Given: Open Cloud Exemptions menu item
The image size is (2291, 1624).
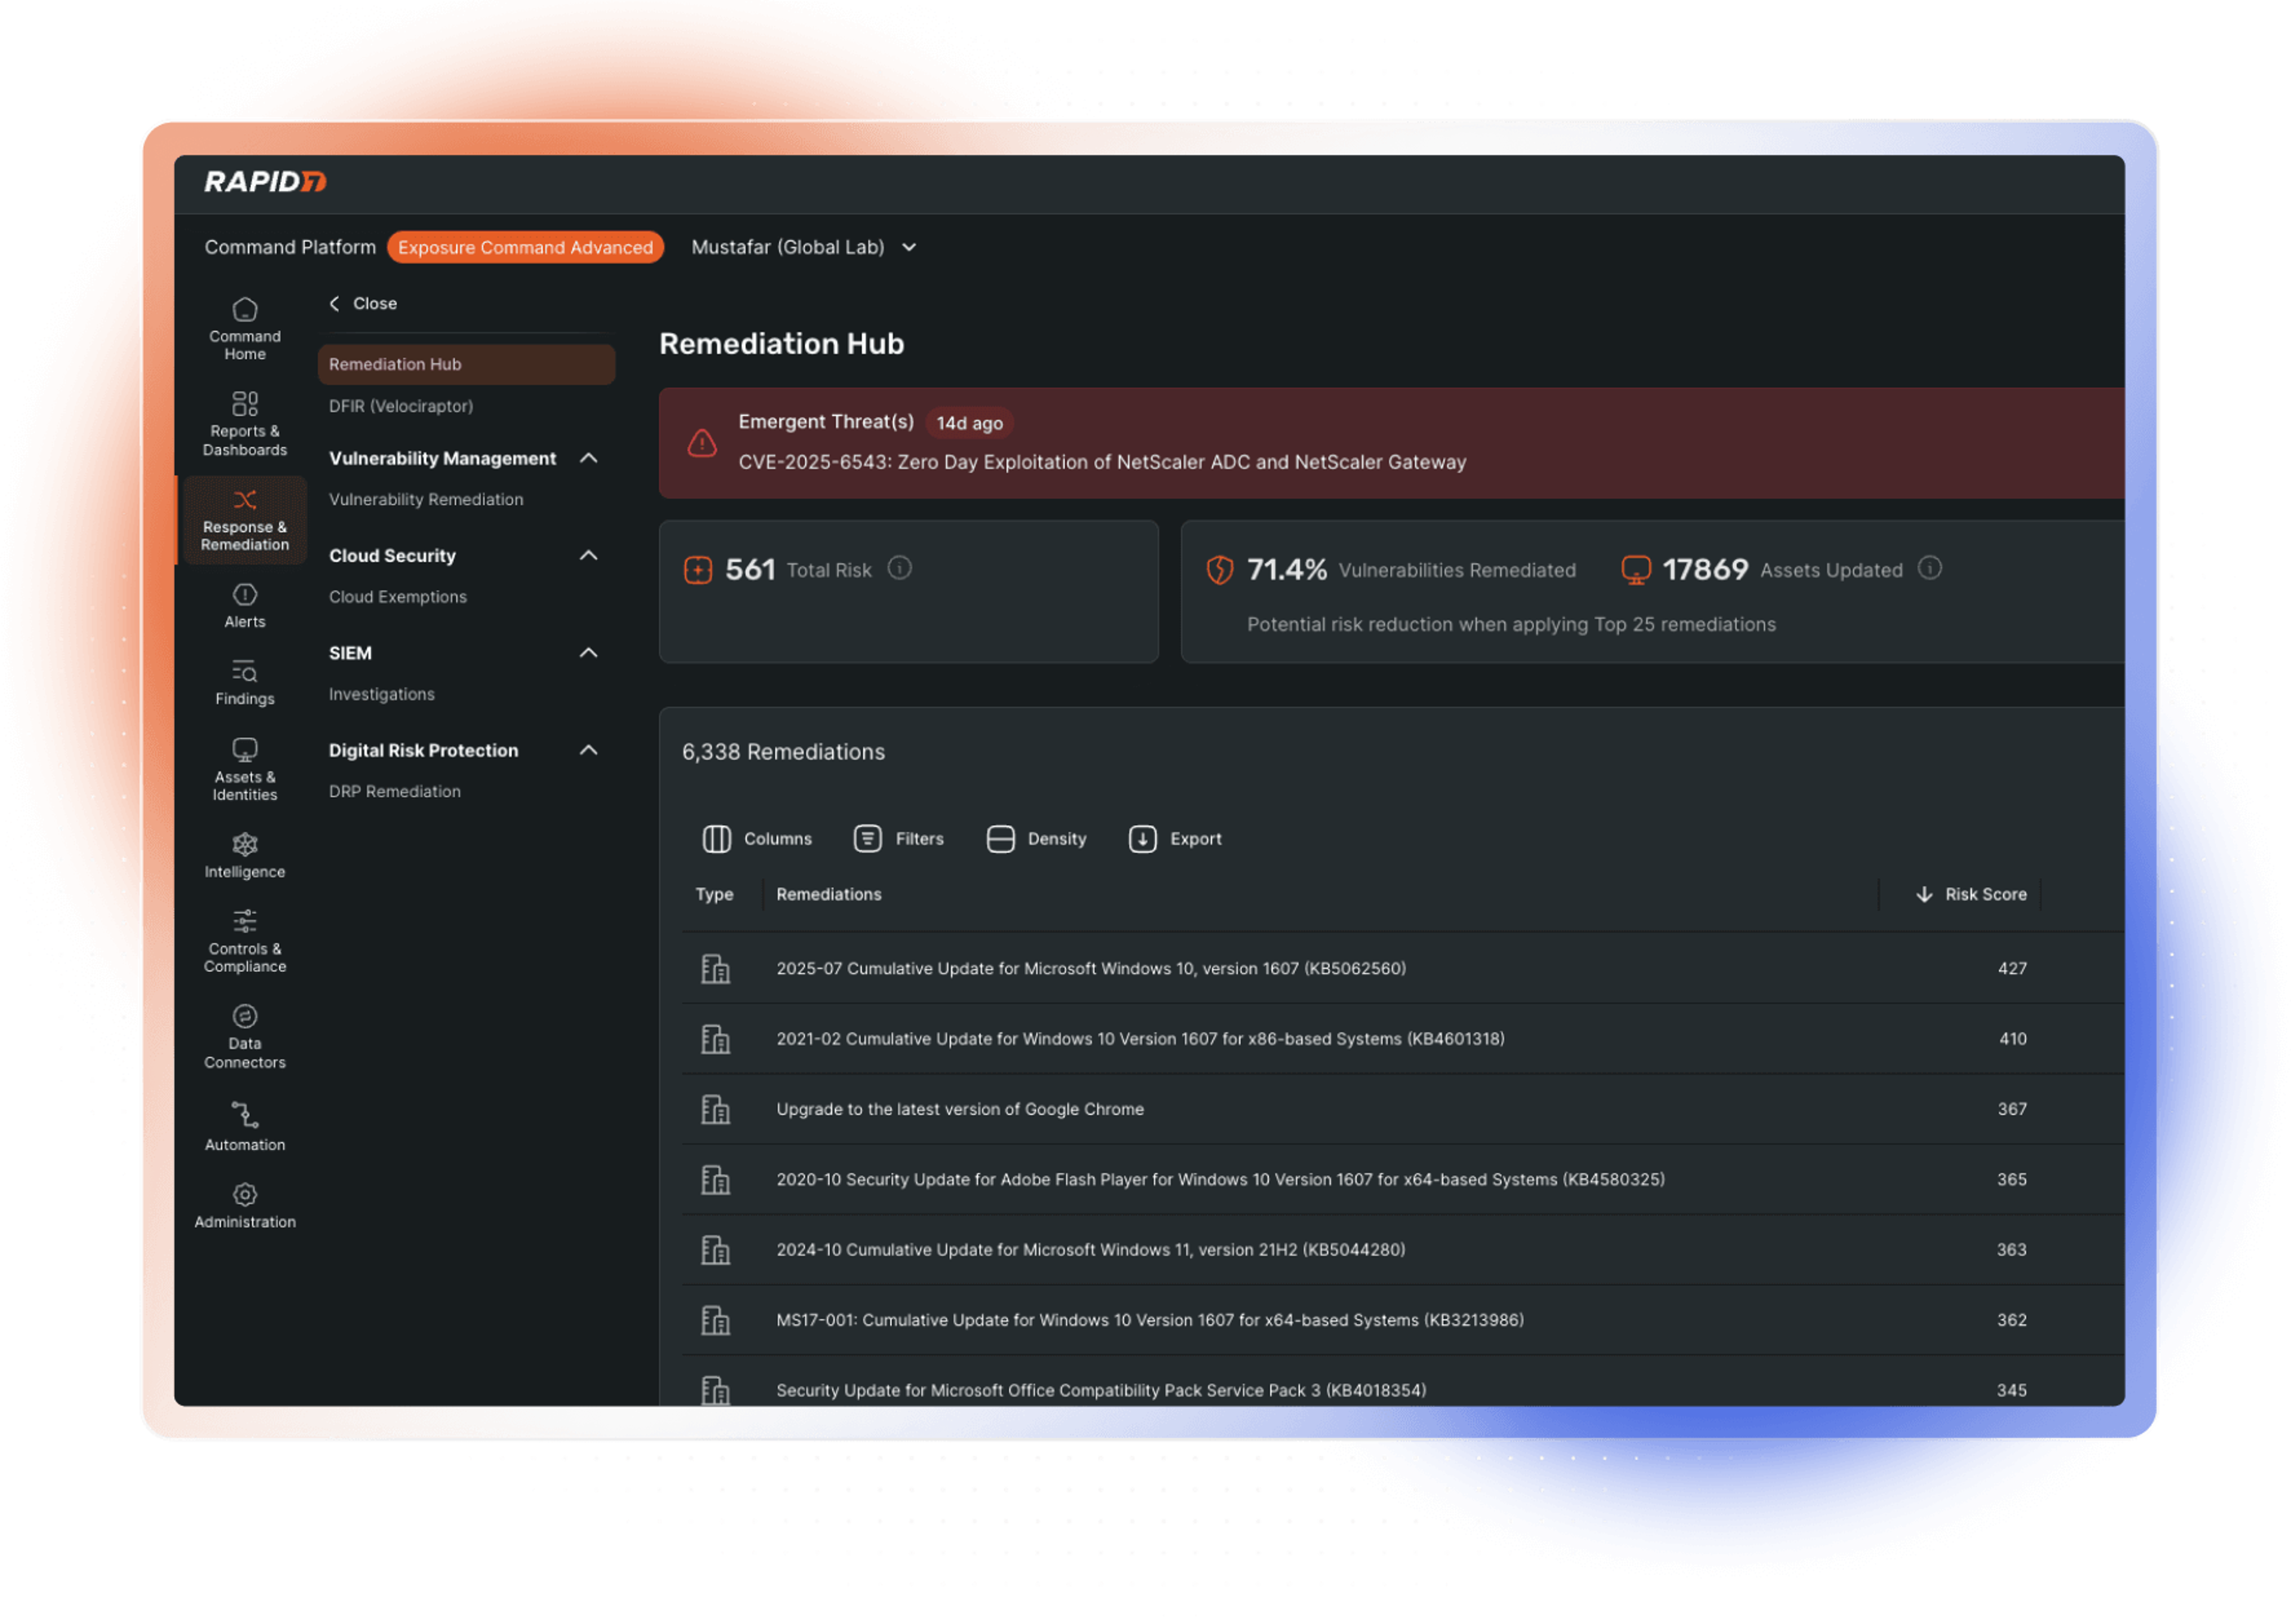Looking at the screenshot, I should point(398,597).
